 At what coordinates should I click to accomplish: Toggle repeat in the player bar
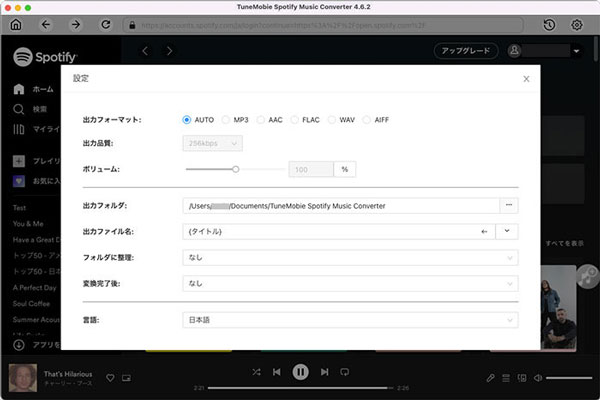(x=344, y=372)
